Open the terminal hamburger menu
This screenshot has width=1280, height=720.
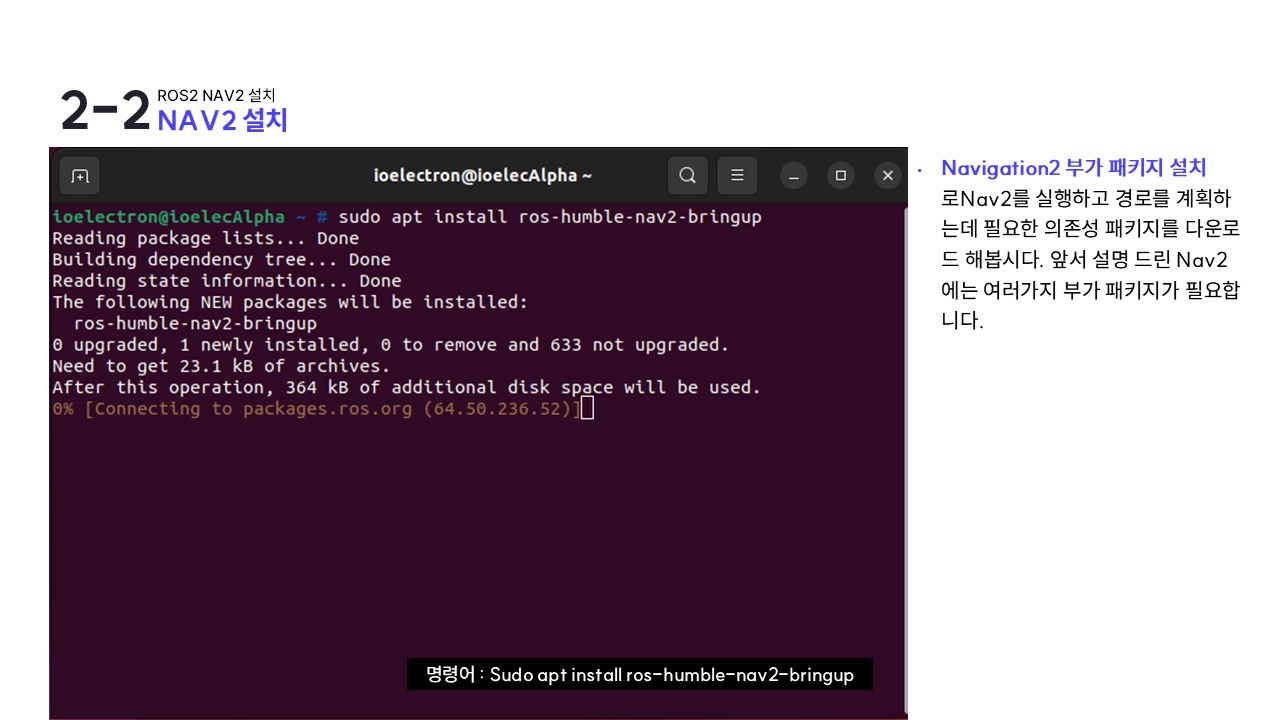pyautogui.click(x=737, y=176)
